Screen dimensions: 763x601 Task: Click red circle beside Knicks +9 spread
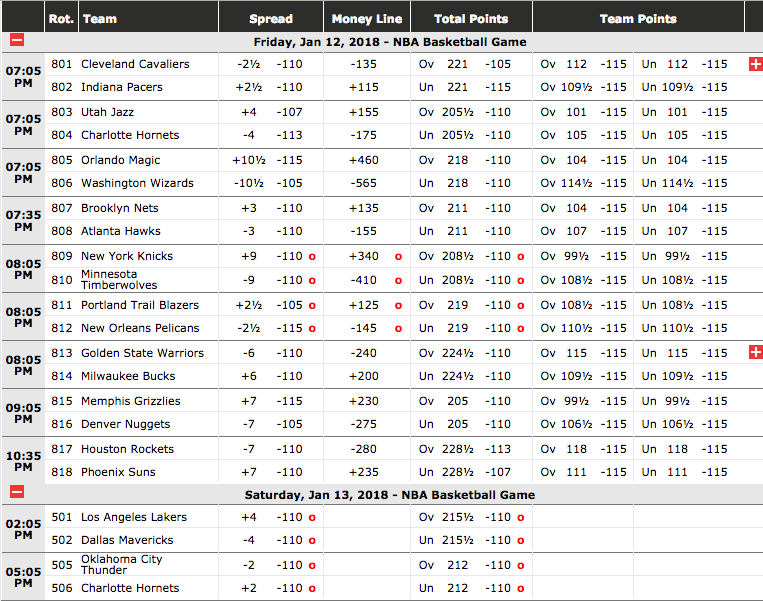point(312,256)
